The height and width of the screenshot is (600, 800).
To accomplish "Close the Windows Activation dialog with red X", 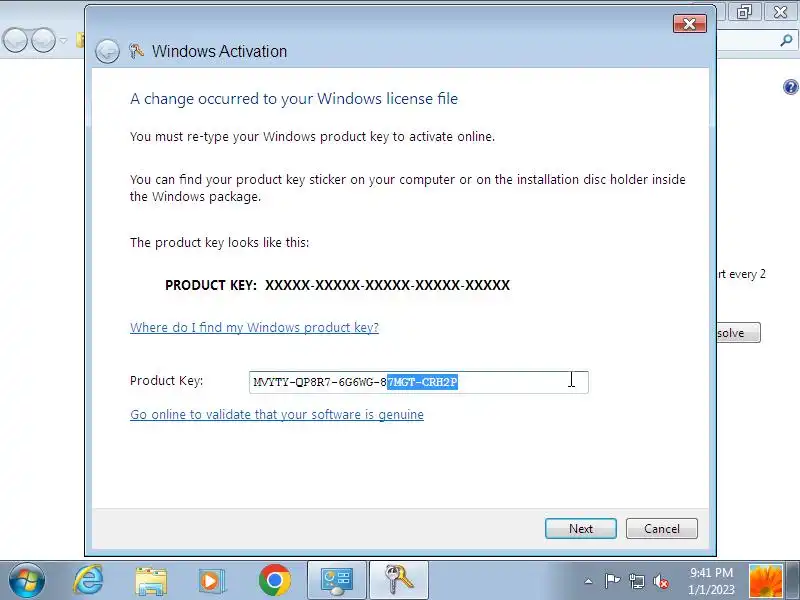I will point(689,24).
